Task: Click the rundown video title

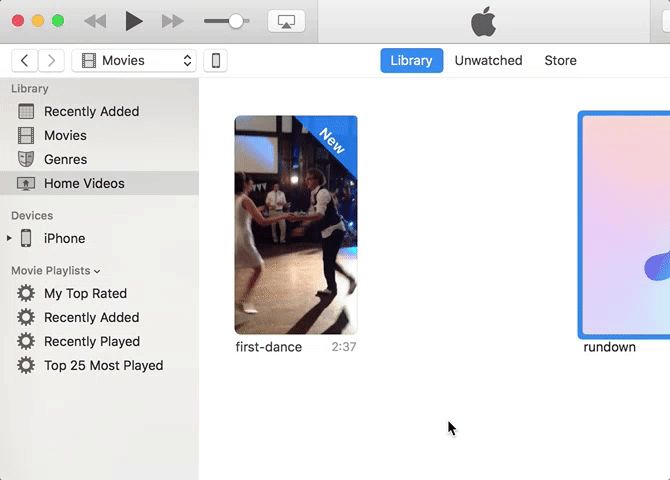Action: point(609,347)
